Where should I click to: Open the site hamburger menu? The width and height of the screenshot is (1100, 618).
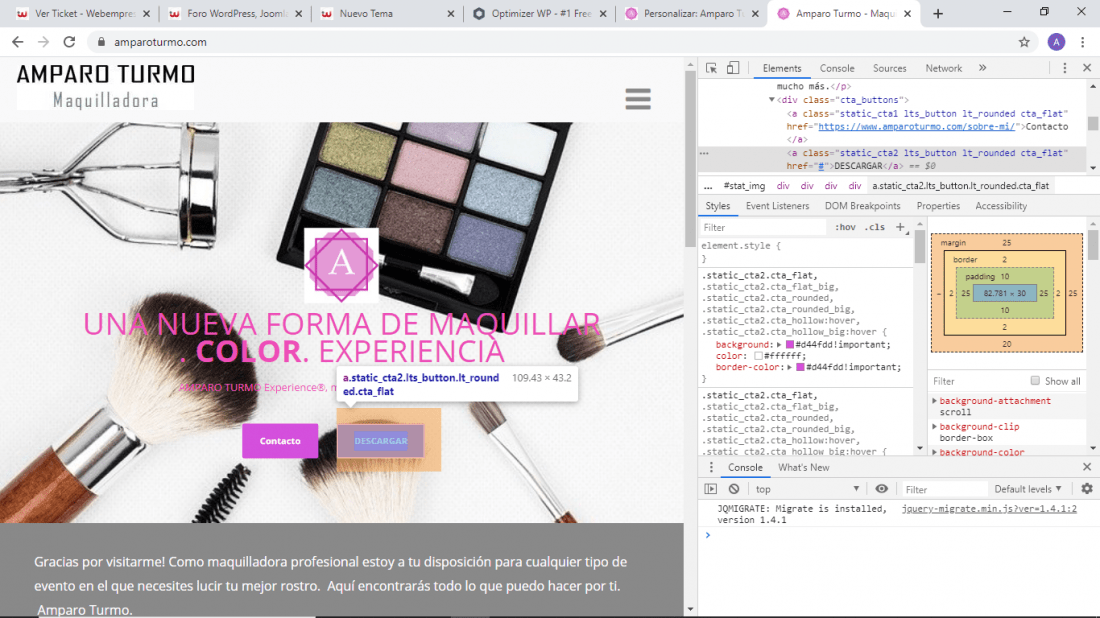pos(638,99)
